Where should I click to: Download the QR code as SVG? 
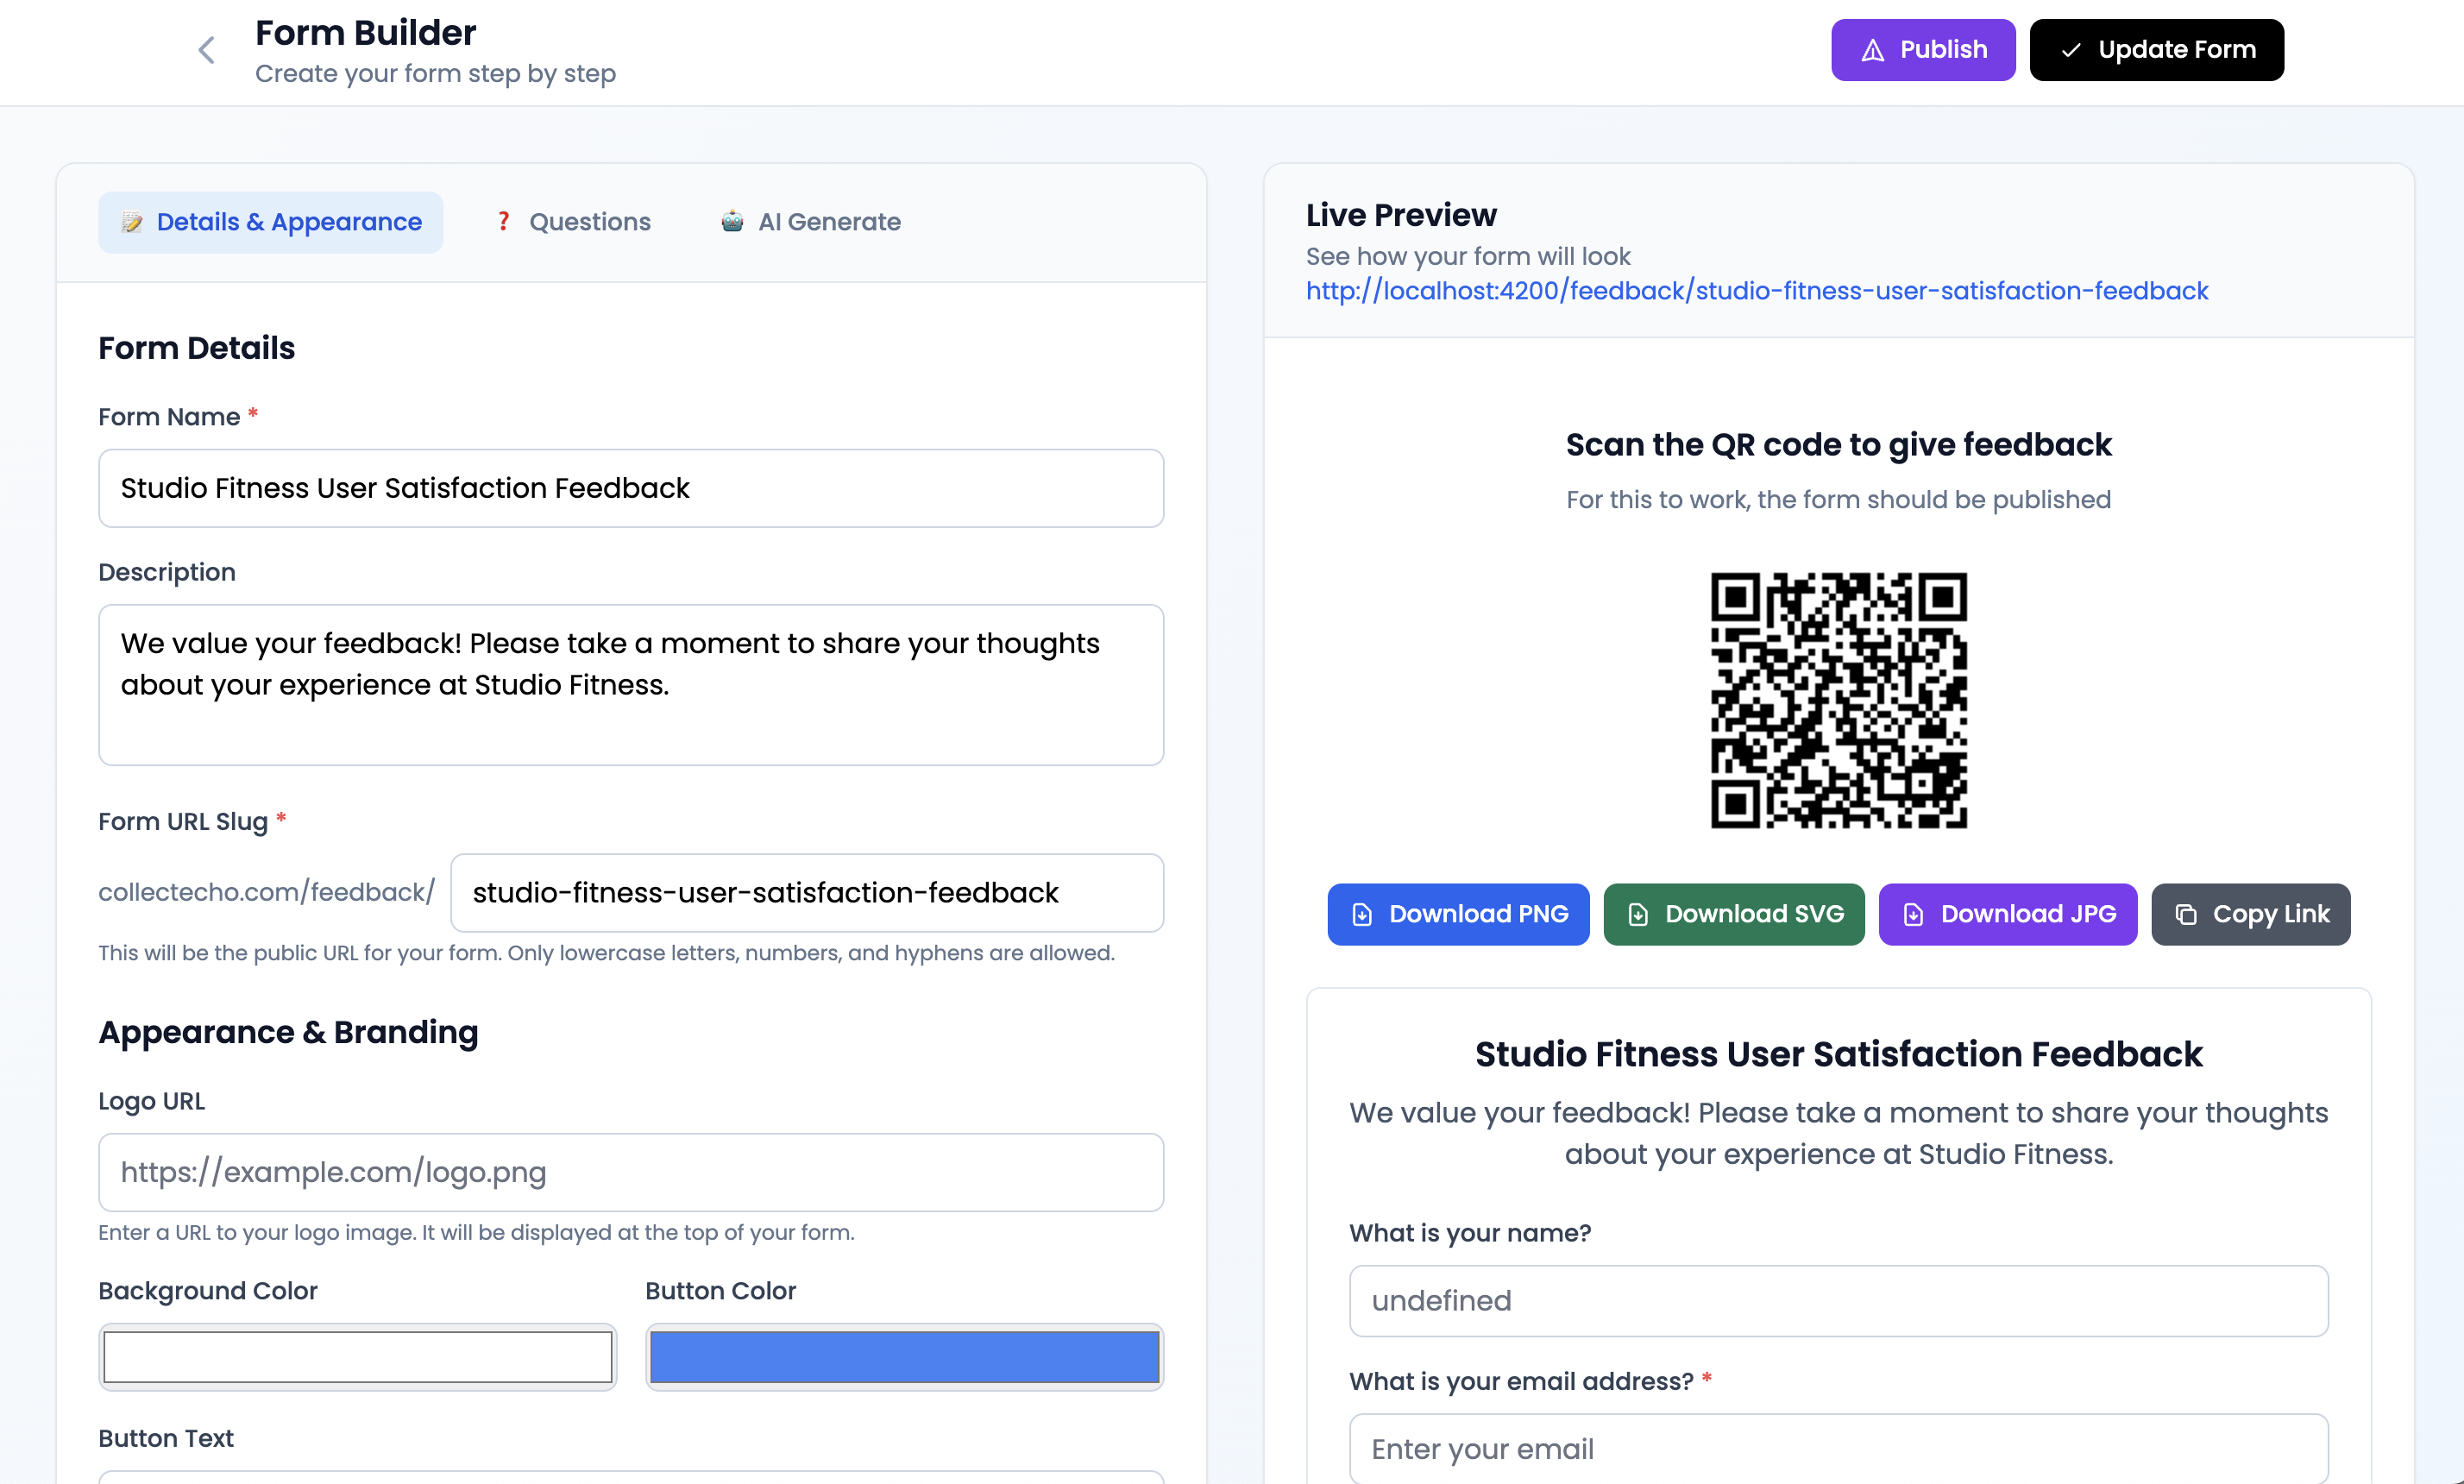1734,914
